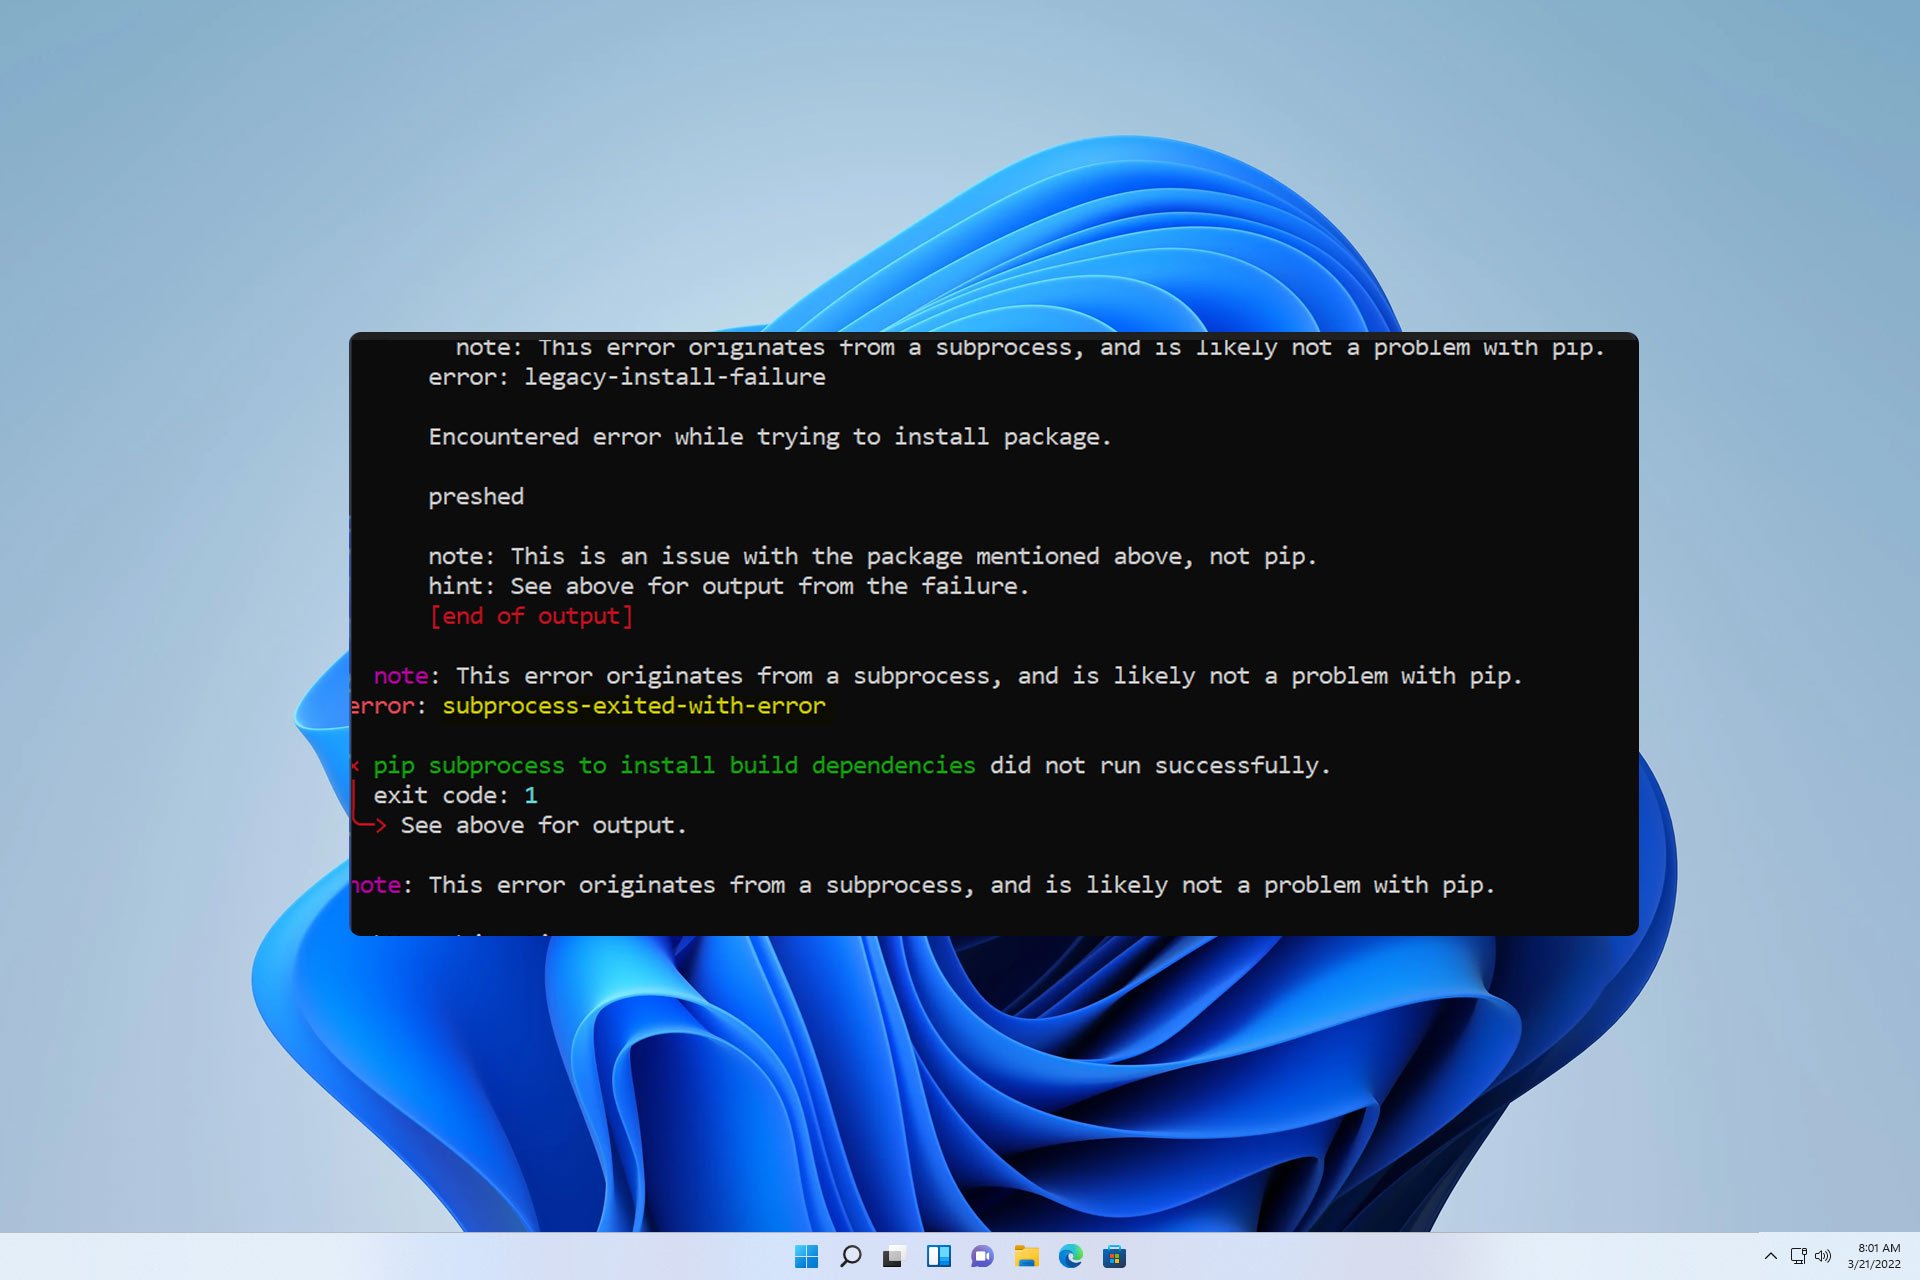Click the 'error: legacy-install-failure' line
The image size is (1920, 1280).
[627, 377]
